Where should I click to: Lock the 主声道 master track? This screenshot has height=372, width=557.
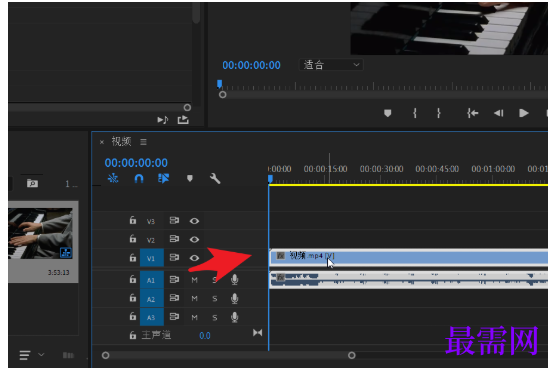pos(133,335)
